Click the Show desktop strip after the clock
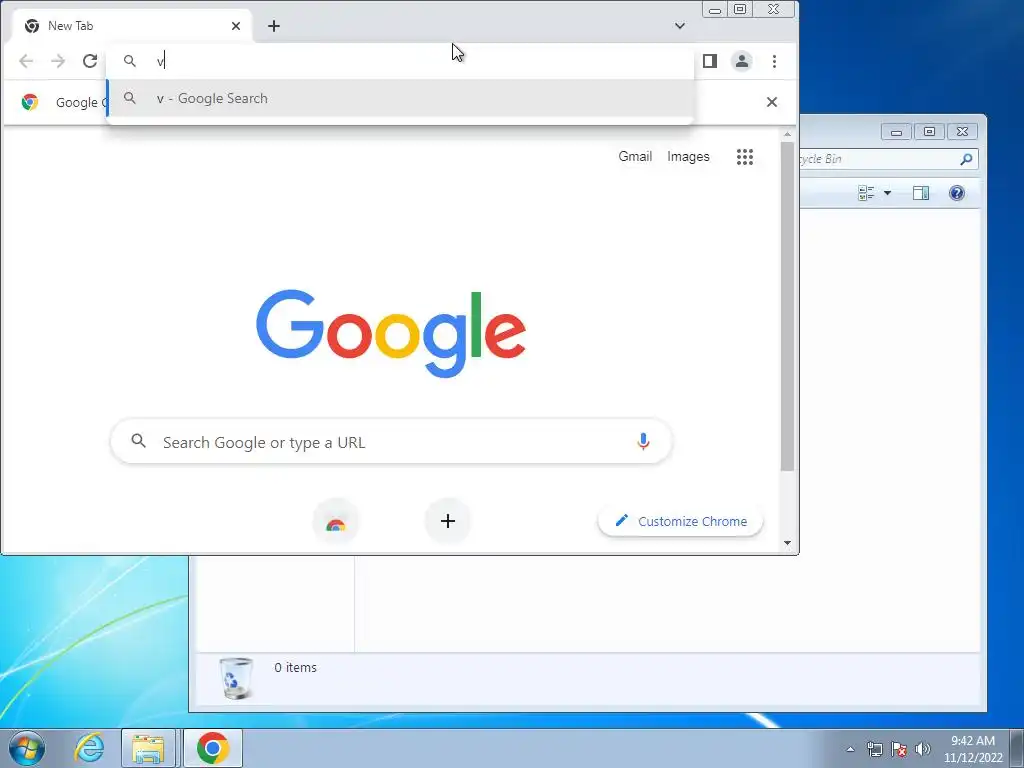 coord(1017,748)
